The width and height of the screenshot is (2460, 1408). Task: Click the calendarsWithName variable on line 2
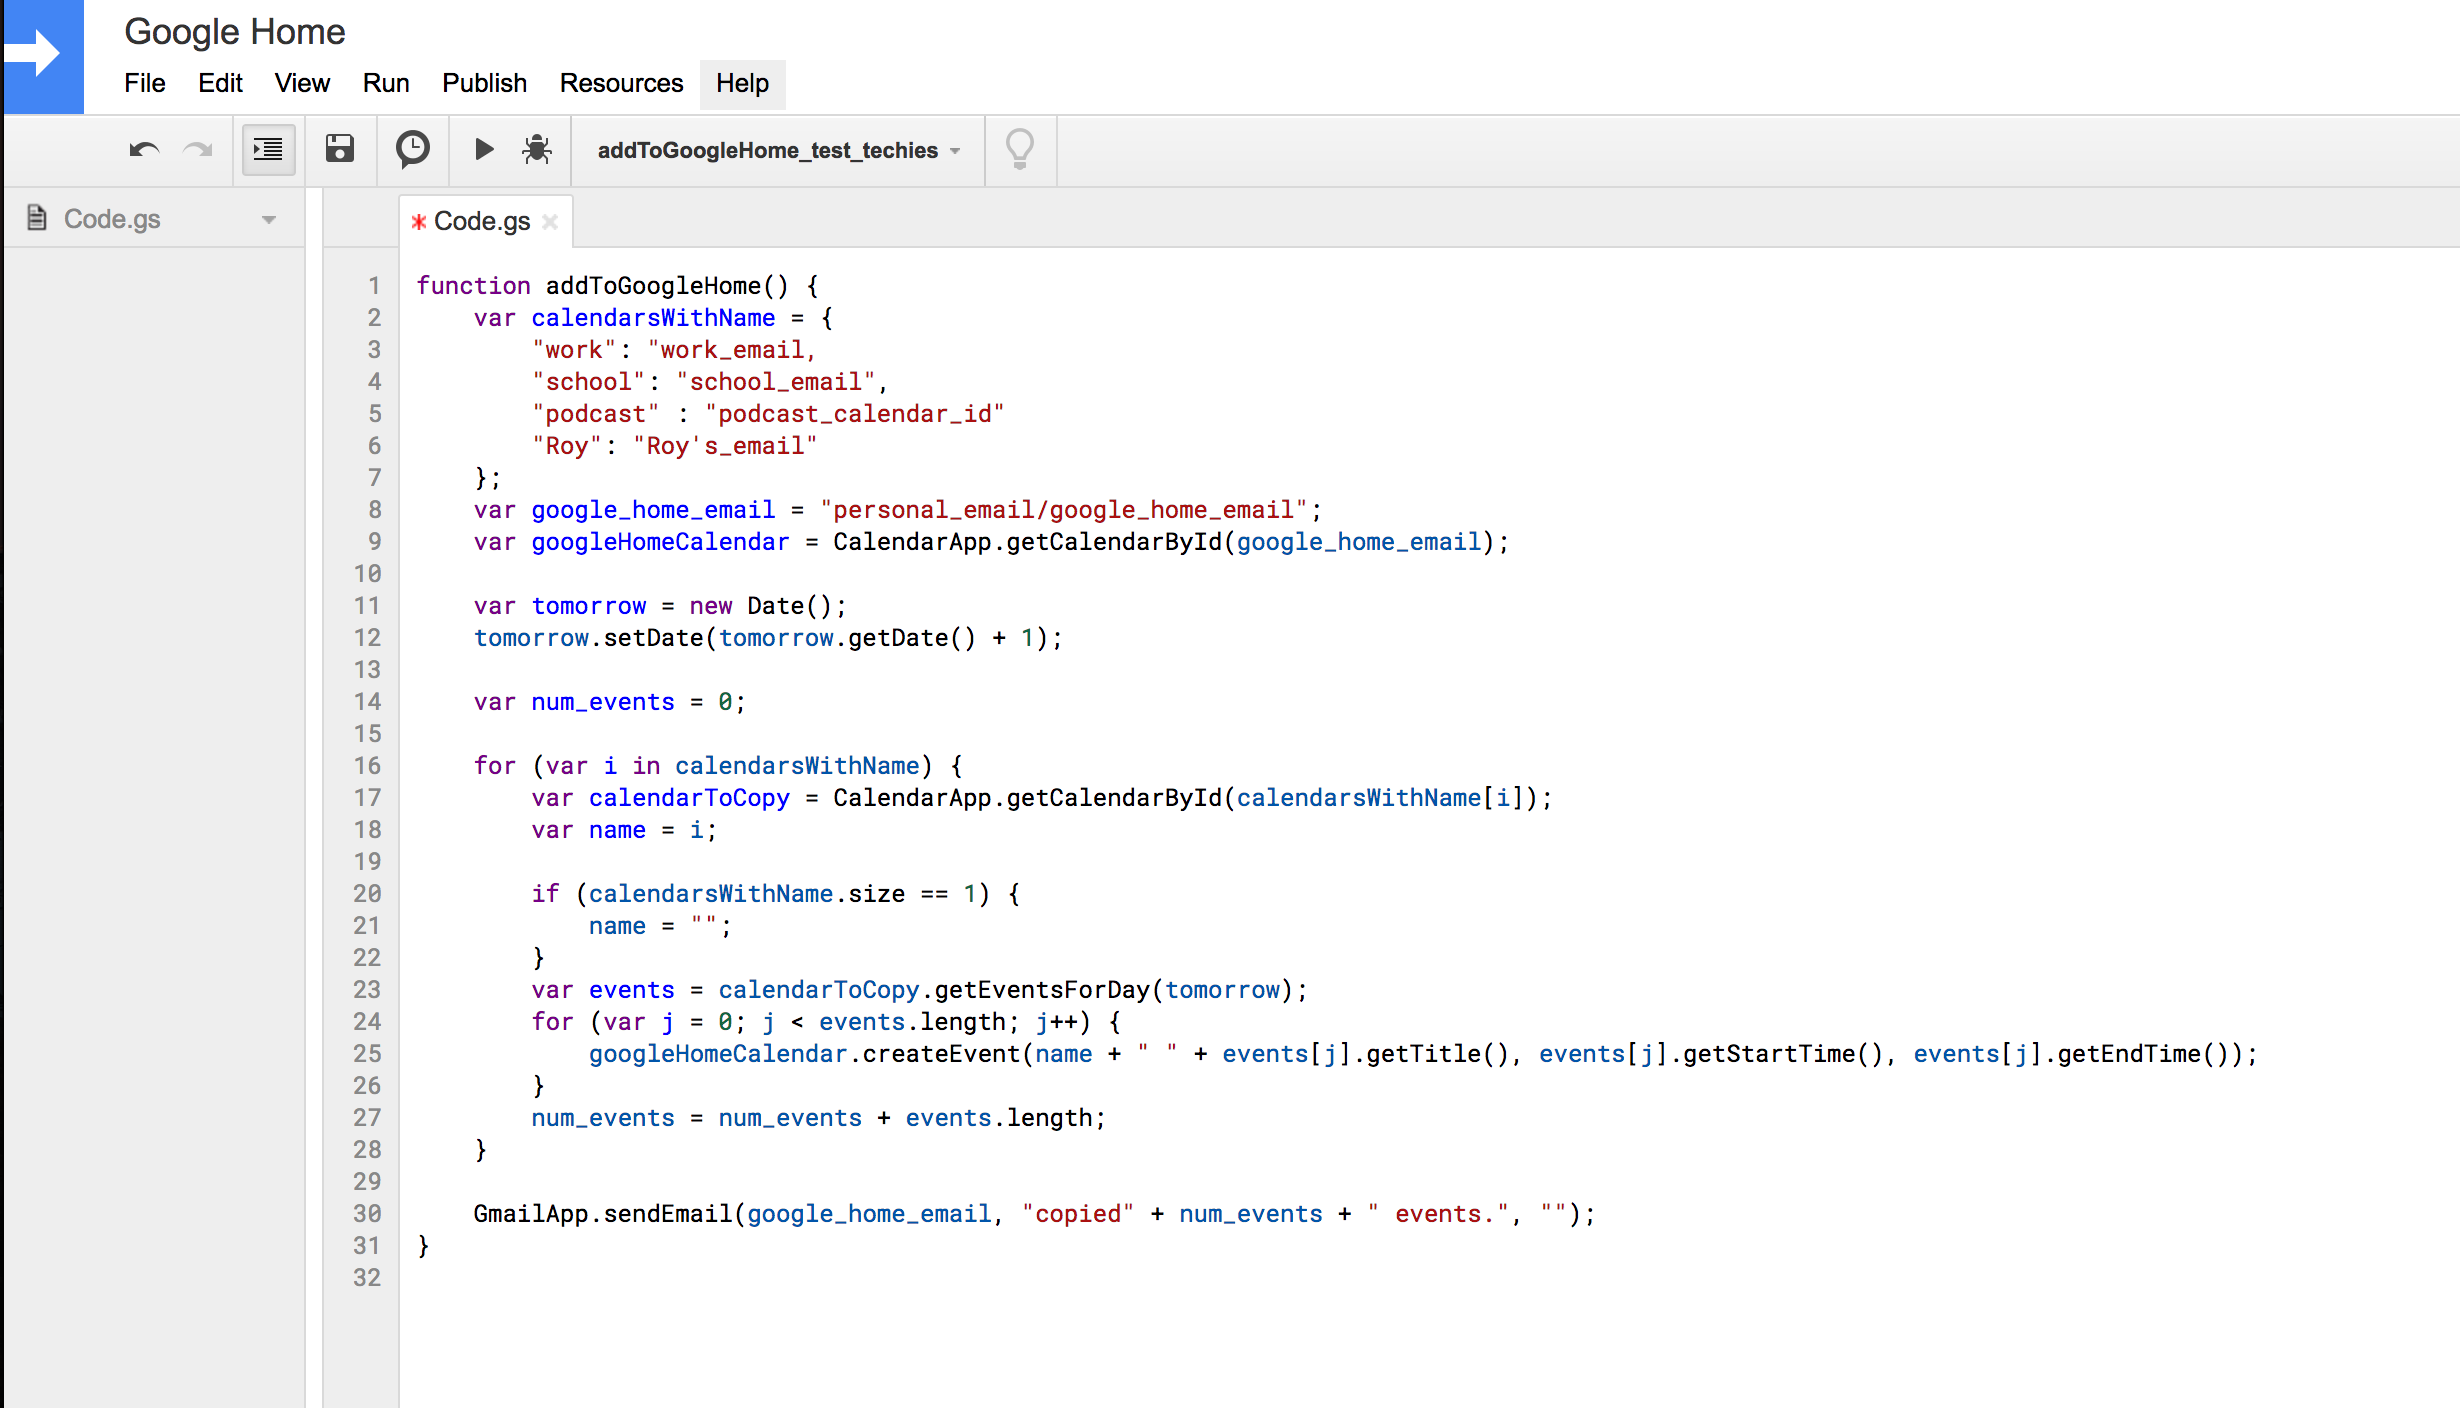pyautogui.click(x=653, y=318)
